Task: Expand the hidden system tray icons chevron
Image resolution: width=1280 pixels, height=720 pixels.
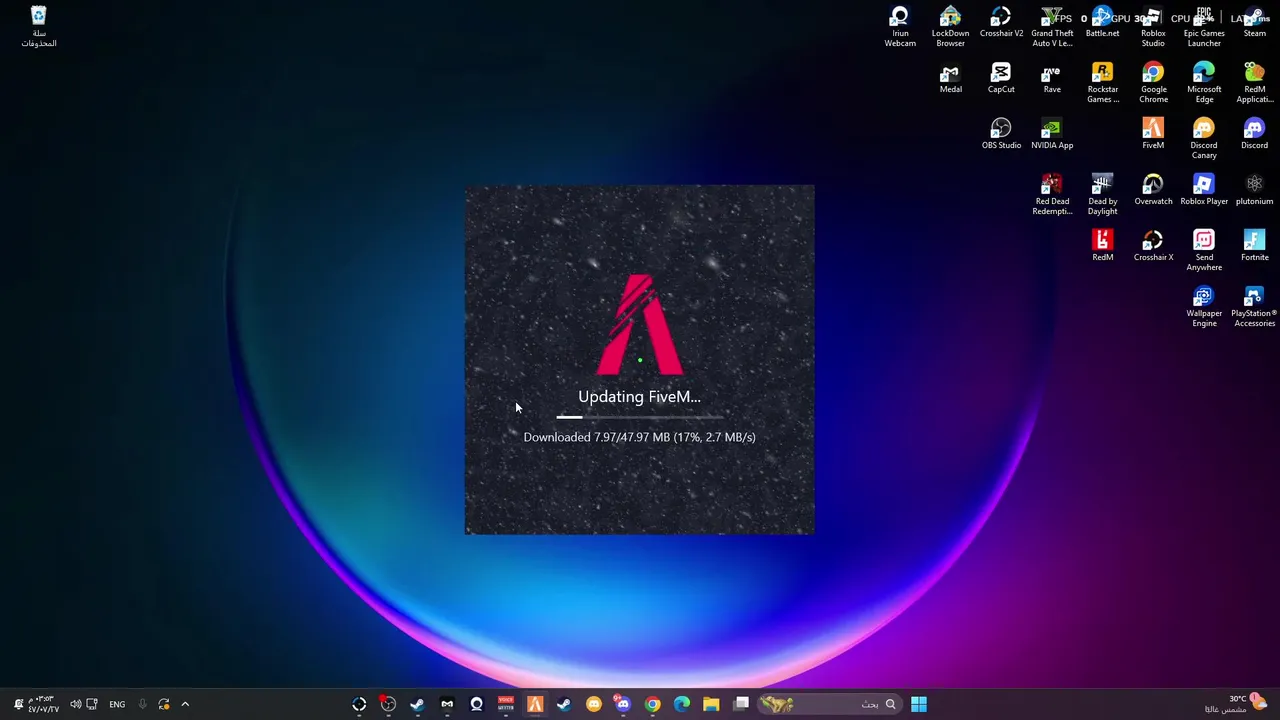Action: coord(185,704)
